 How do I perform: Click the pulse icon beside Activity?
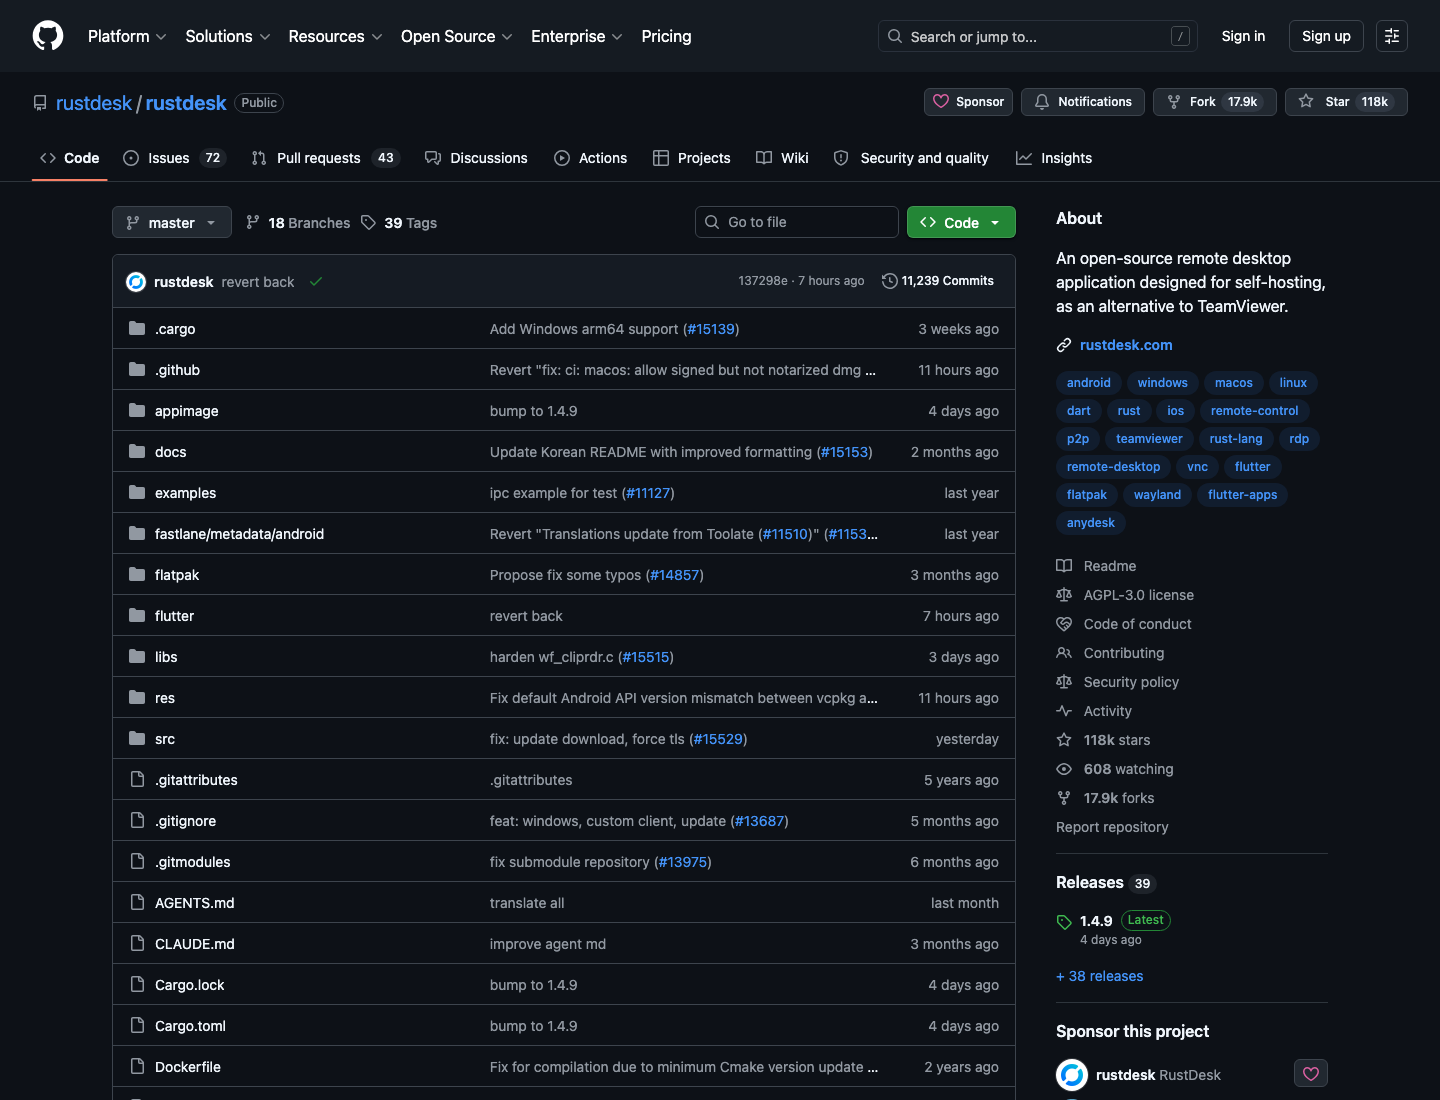pyautogui.click(x=1064, y=711)
